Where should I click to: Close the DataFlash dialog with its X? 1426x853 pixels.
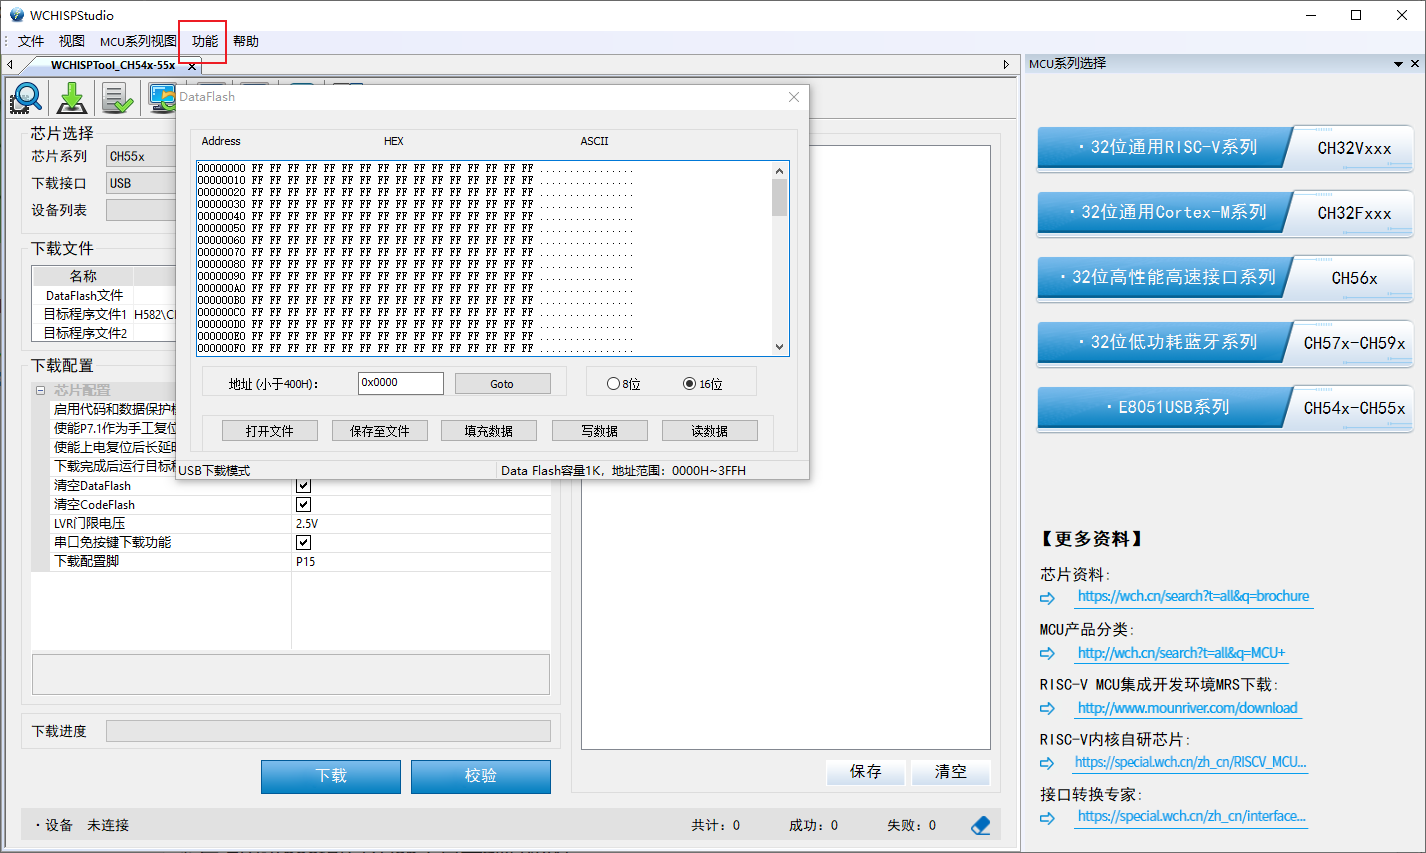click(794, 97)
